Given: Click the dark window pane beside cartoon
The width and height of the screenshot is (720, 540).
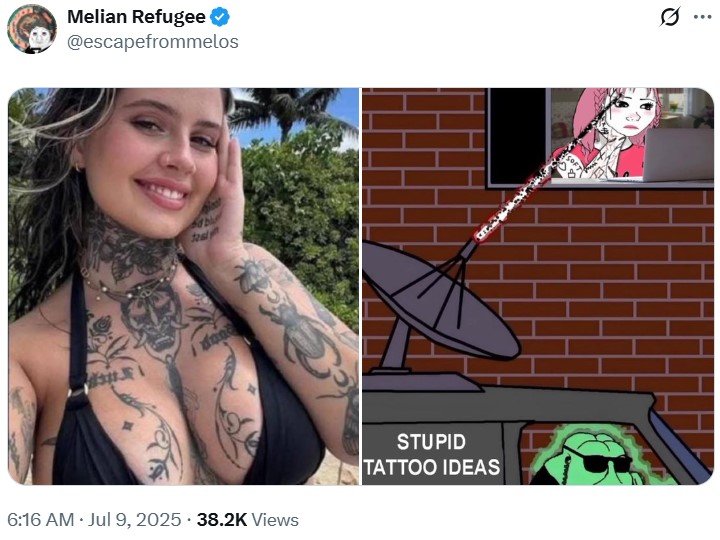Looking at the screenshot, I should [x=518, y=136].
